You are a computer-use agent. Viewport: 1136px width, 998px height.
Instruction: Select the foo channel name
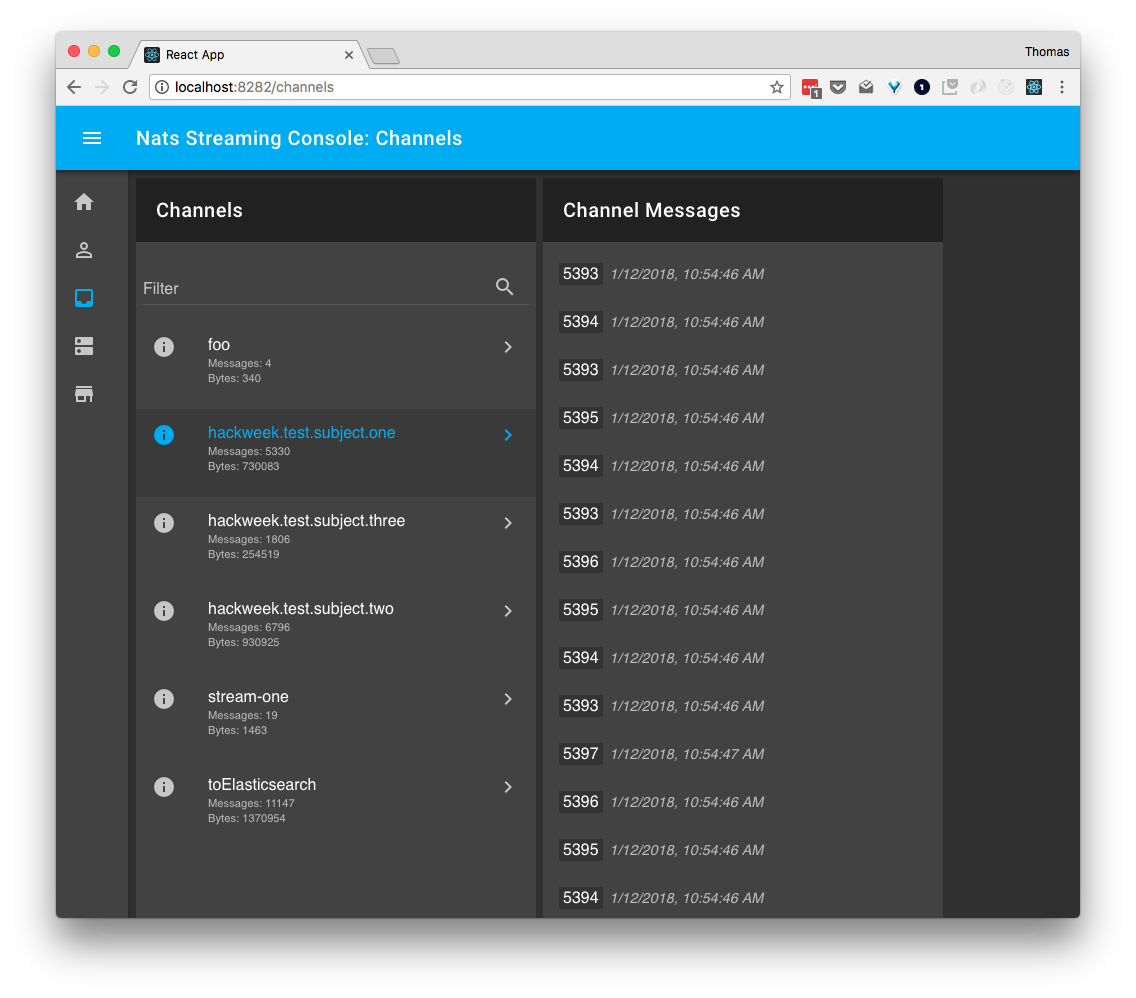point(219,345)
